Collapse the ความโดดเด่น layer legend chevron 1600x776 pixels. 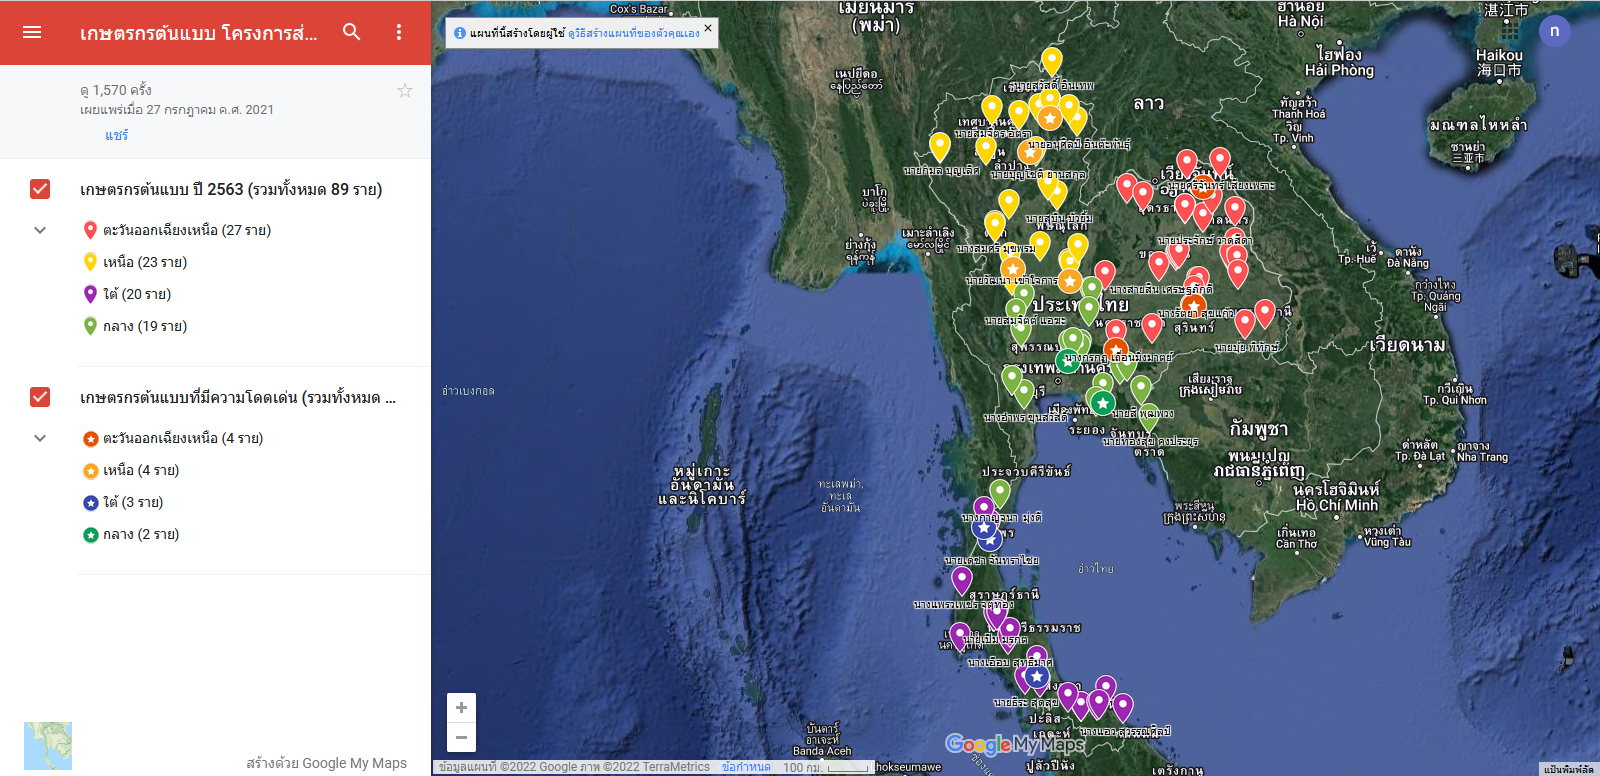pyautogui.click(x=40, y=438)
